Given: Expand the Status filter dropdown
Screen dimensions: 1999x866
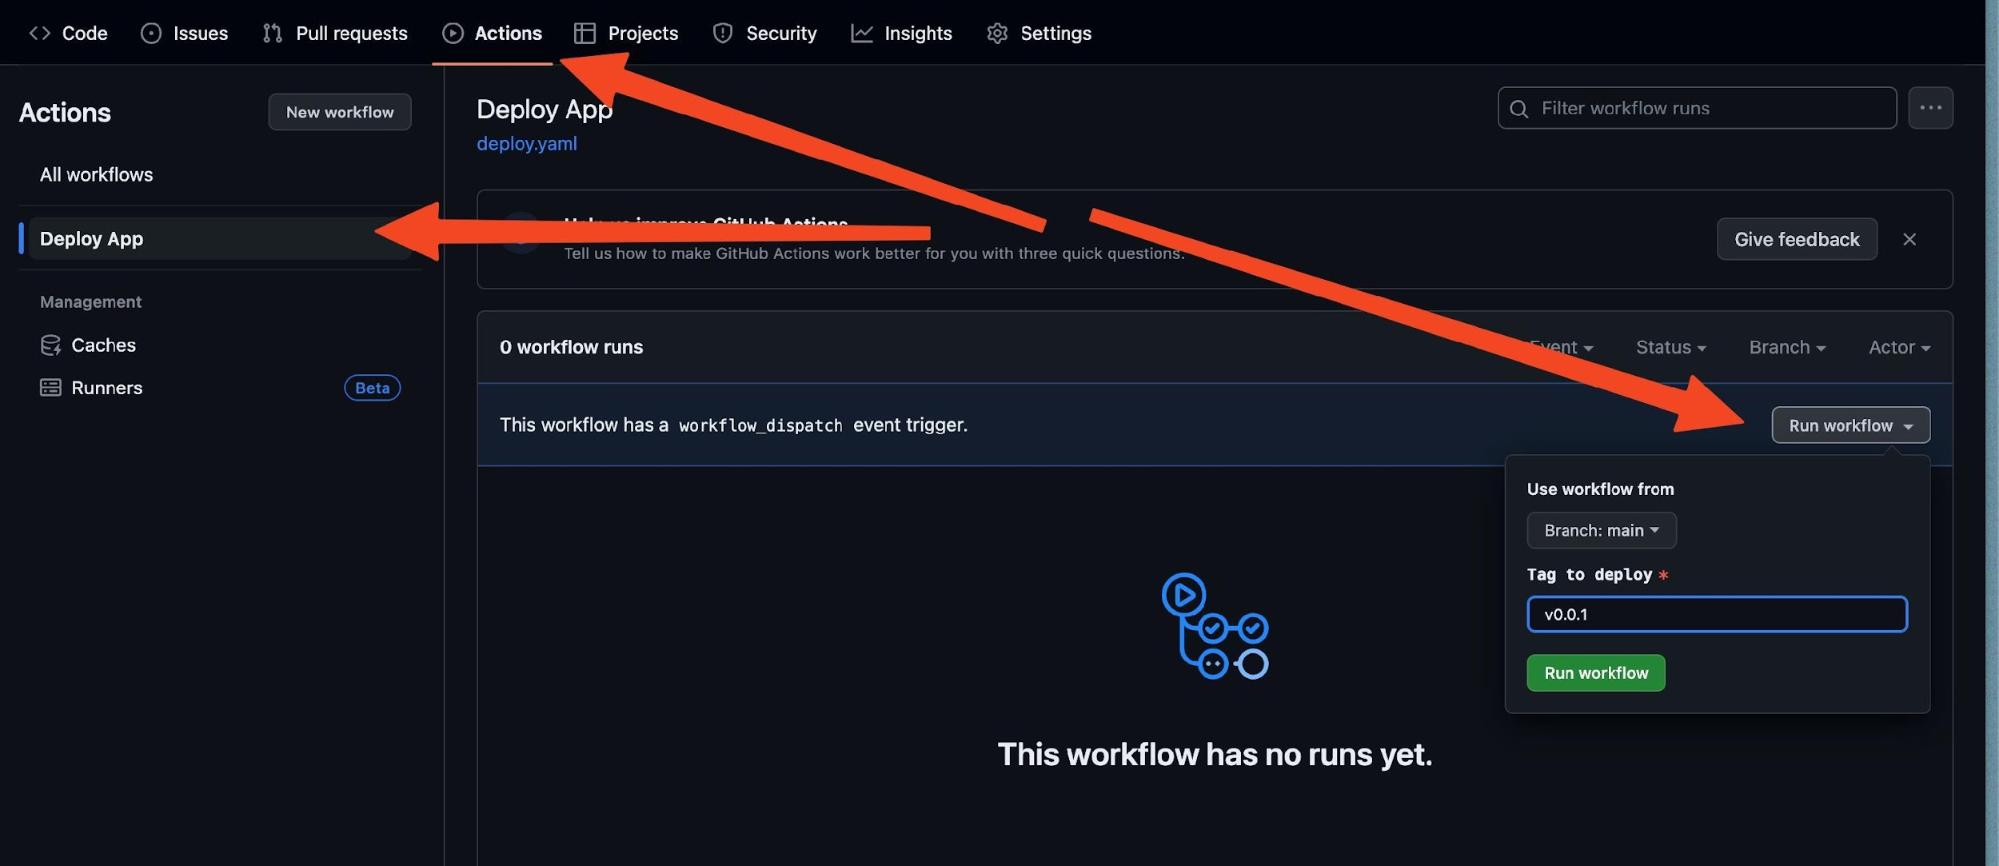Looking at the screenshot, I should [1670, 347].
